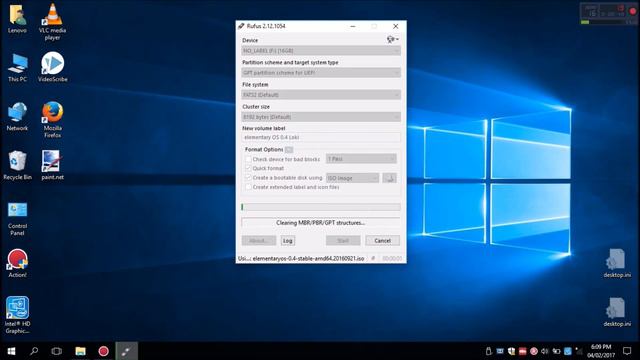Open Control Panel desktop shortcut

tap(17, 218)
